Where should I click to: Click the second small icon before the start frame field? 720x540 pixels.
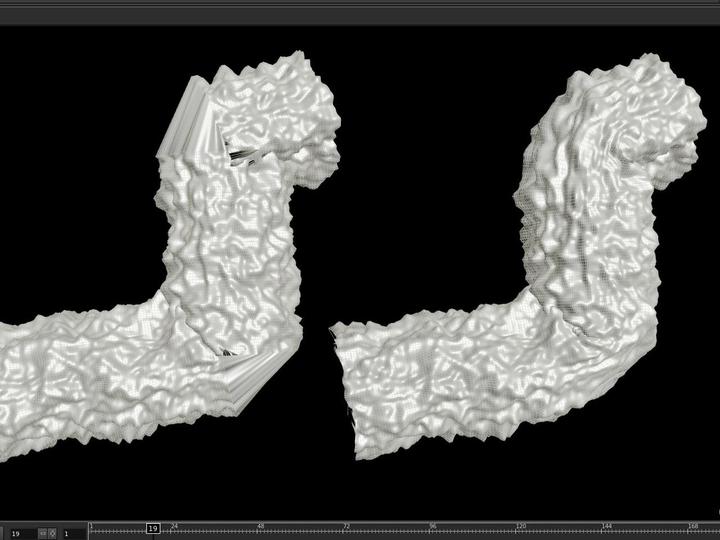point(53,534)
